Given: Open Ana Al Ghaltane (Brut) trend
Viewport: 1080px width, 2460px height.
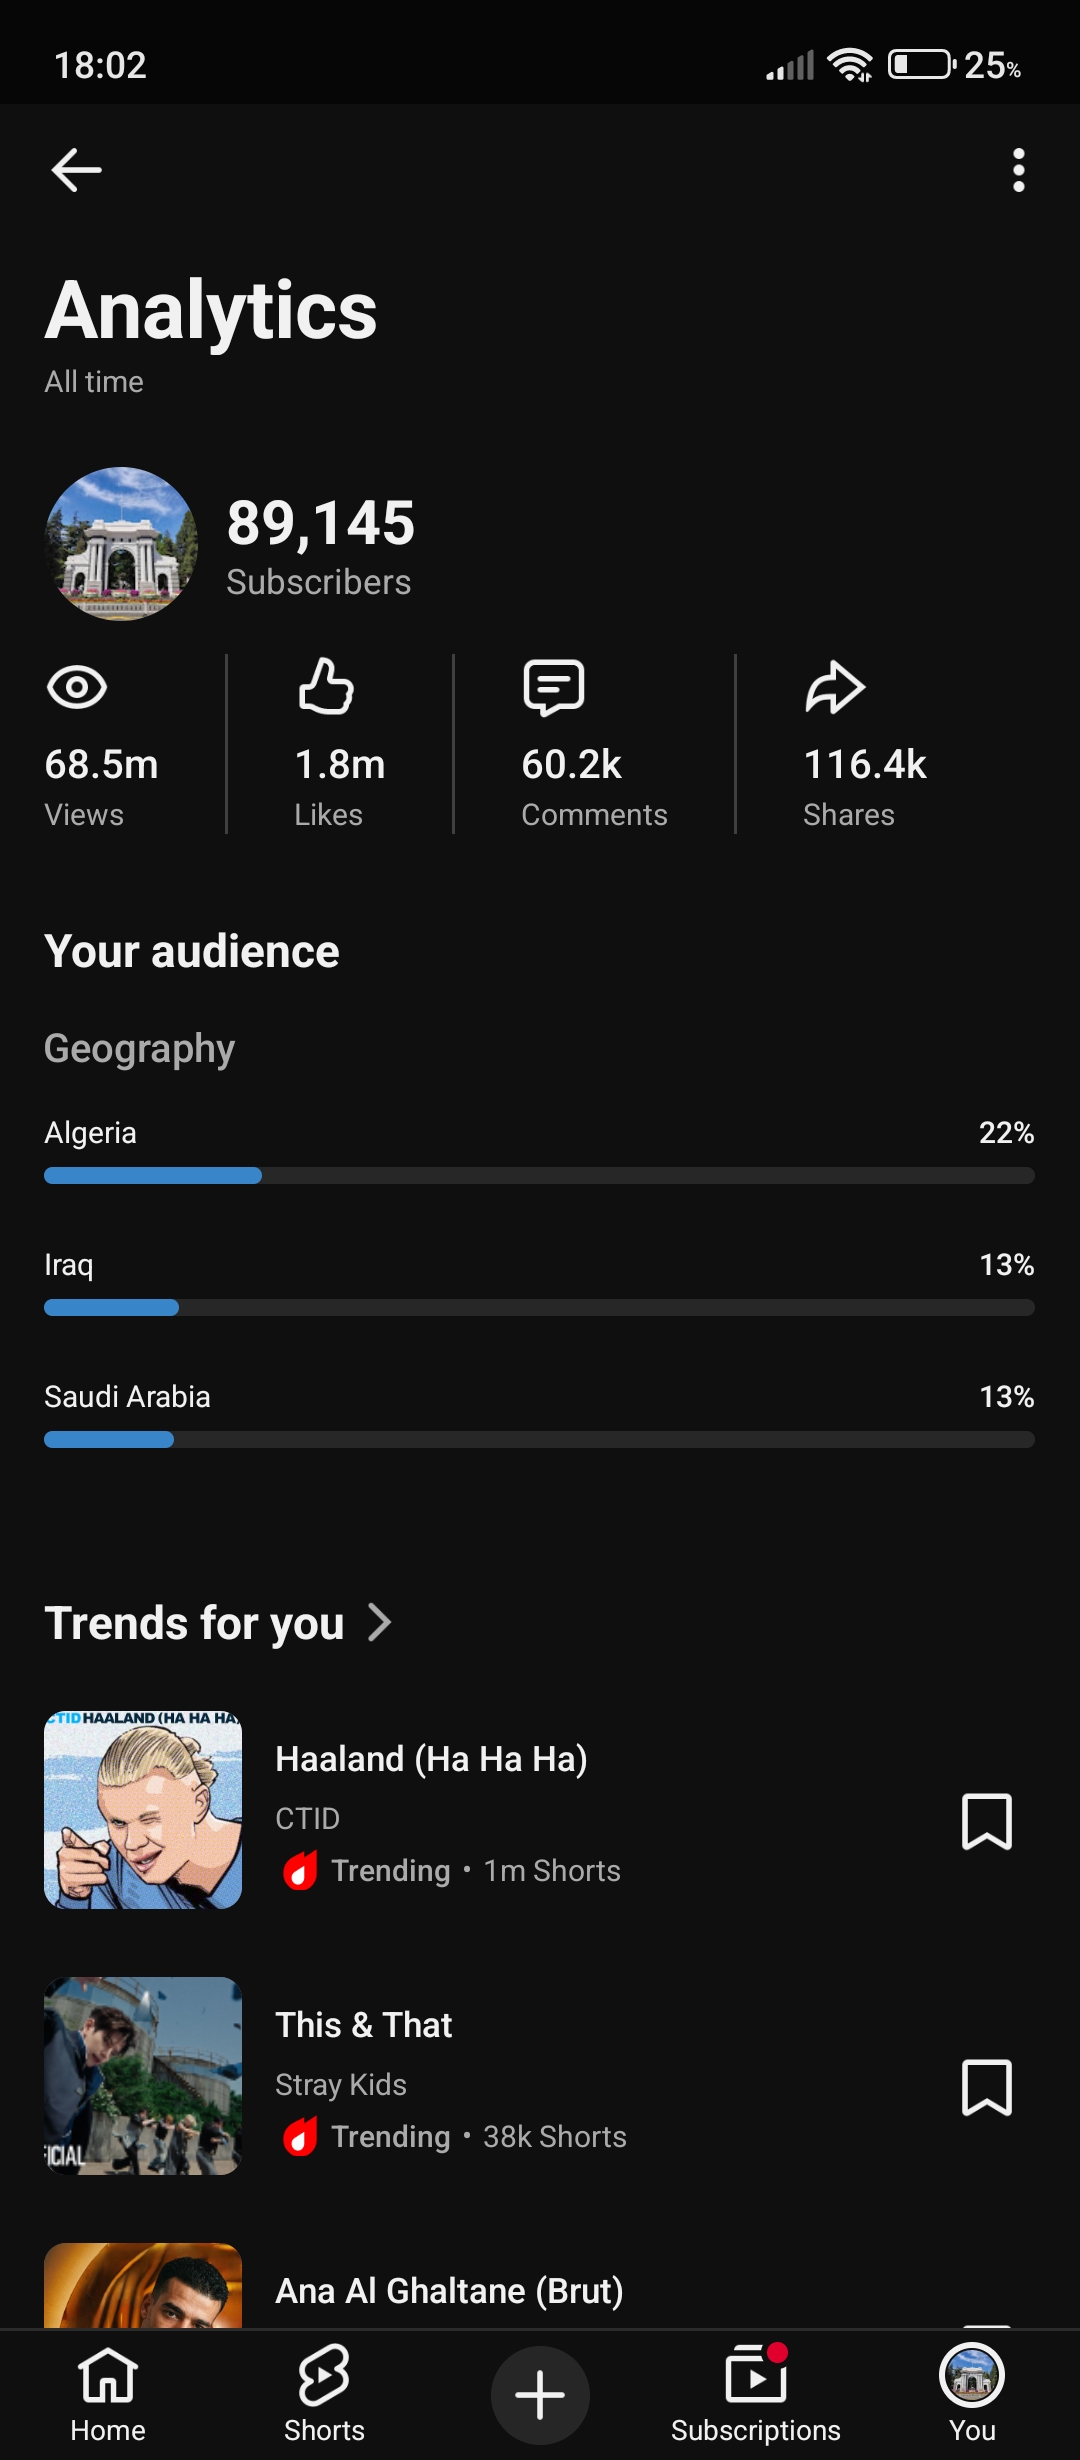Looking at the screenshot, I should [449, 2290].
